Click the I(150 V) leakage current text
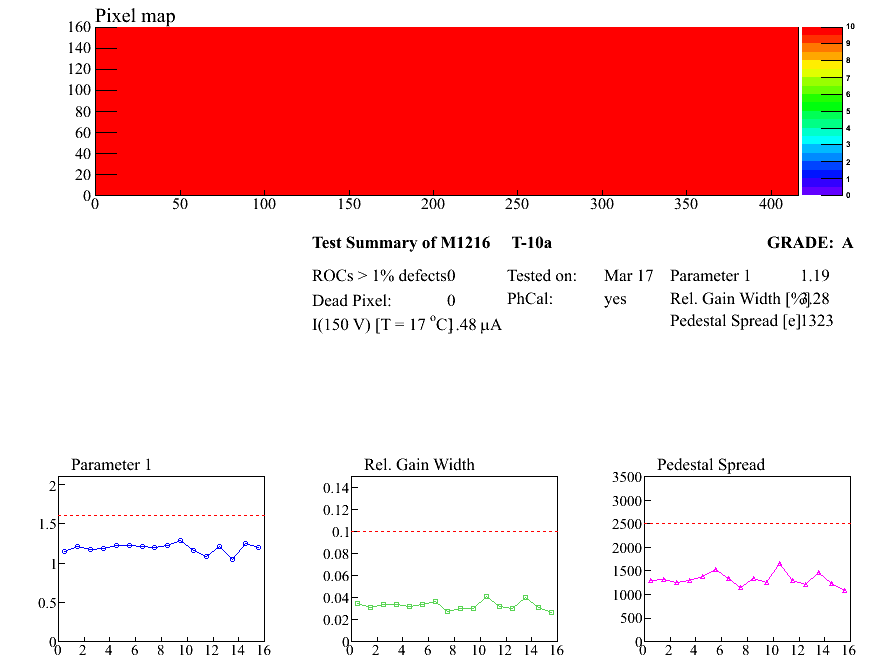Image resolution: width=896 pixels, height=672 pixels. point(406,325)
